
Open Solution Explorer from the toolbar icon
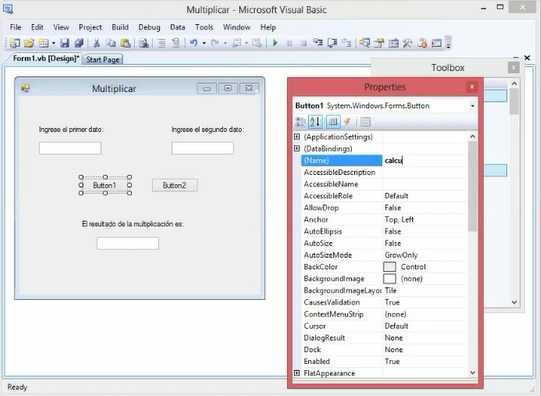click(x=364, y=43)
